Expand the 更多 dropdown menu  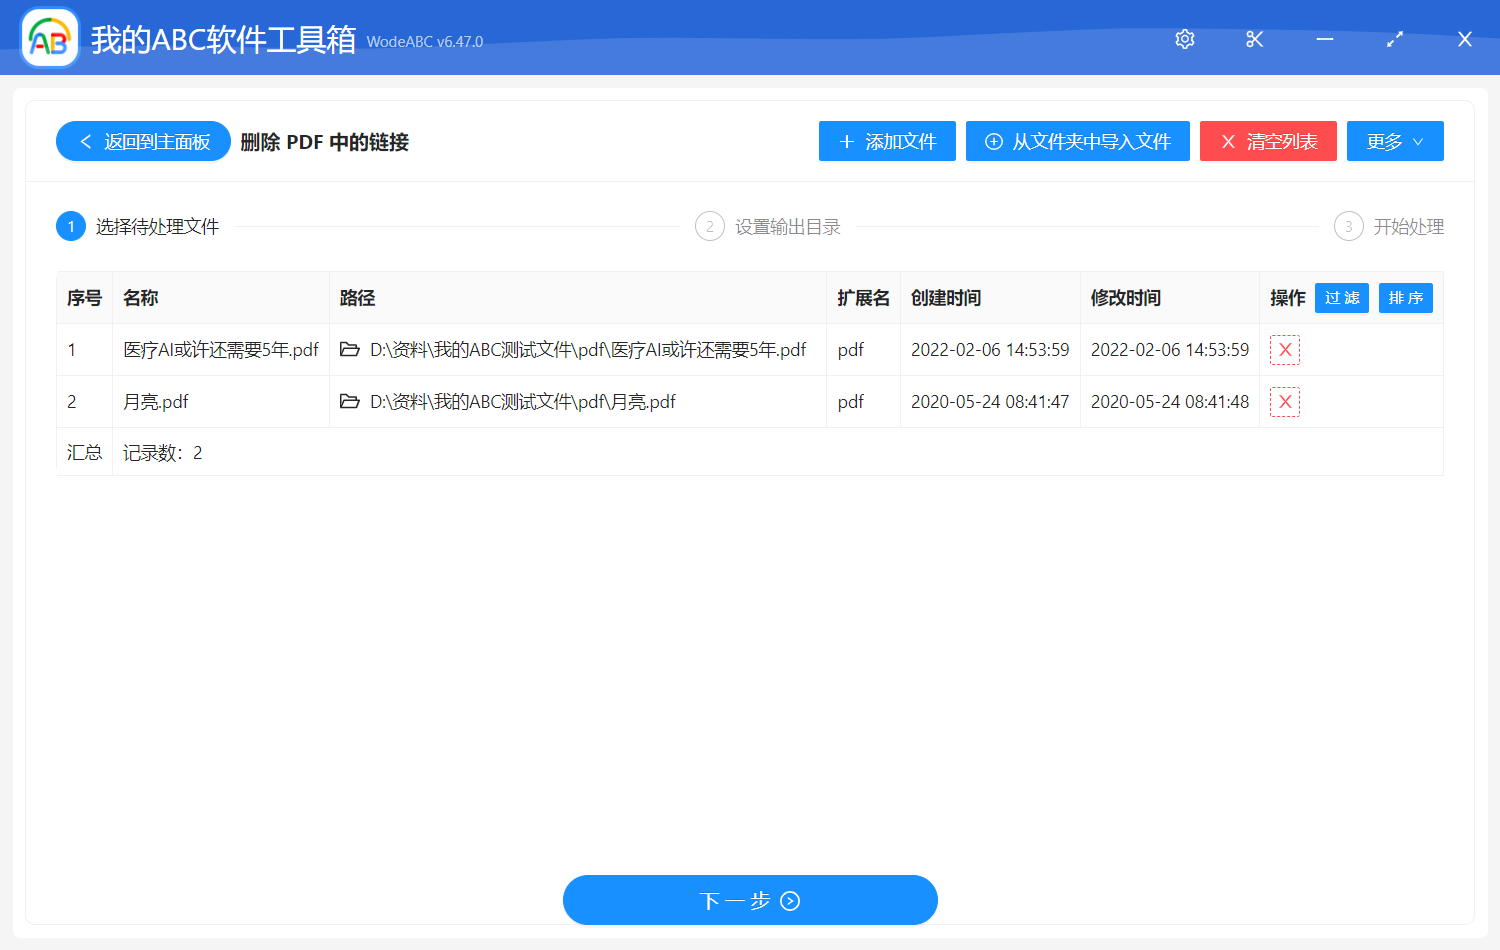pos(1395,141)
